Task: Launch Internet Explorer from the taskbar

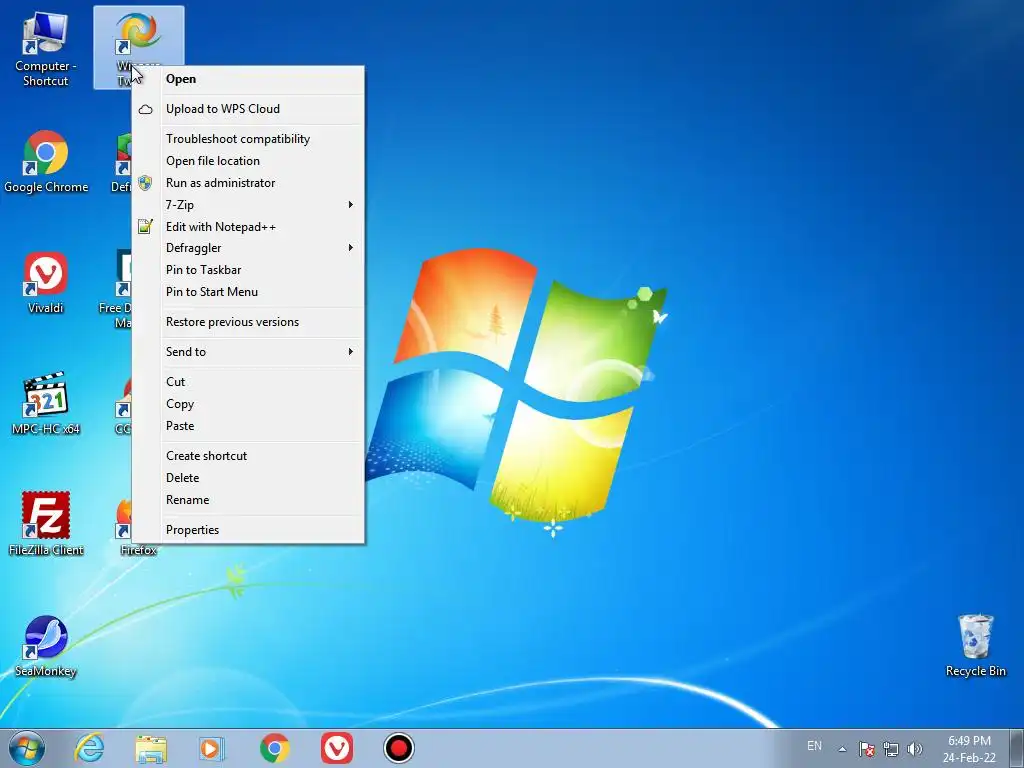Action: tap(89, 748)
